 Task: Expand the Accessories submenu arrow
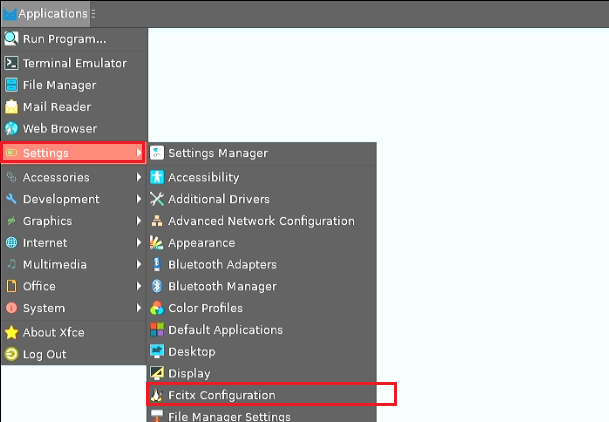pos(139,177)
